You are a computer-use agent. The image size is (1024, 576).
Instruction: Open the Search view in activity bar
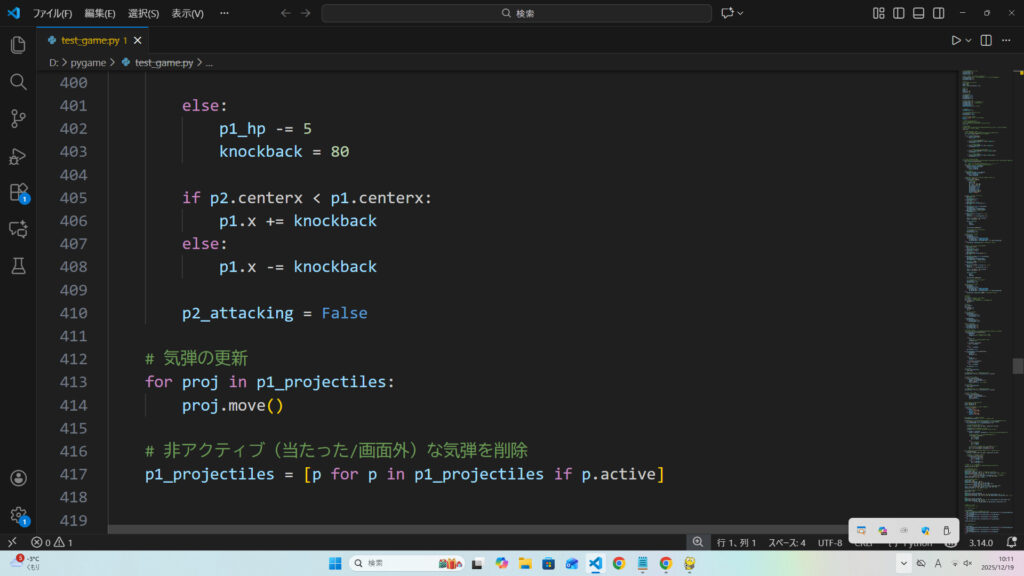point(17,82)
